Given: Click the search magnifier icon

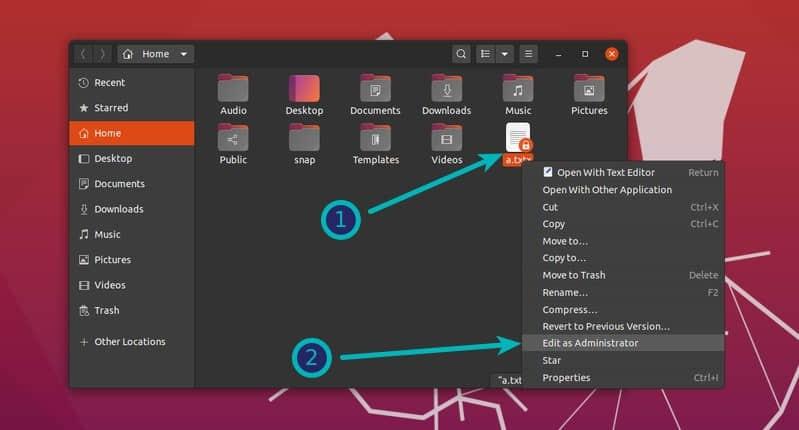Looking at the screenshot, I should tap(460, 54).
